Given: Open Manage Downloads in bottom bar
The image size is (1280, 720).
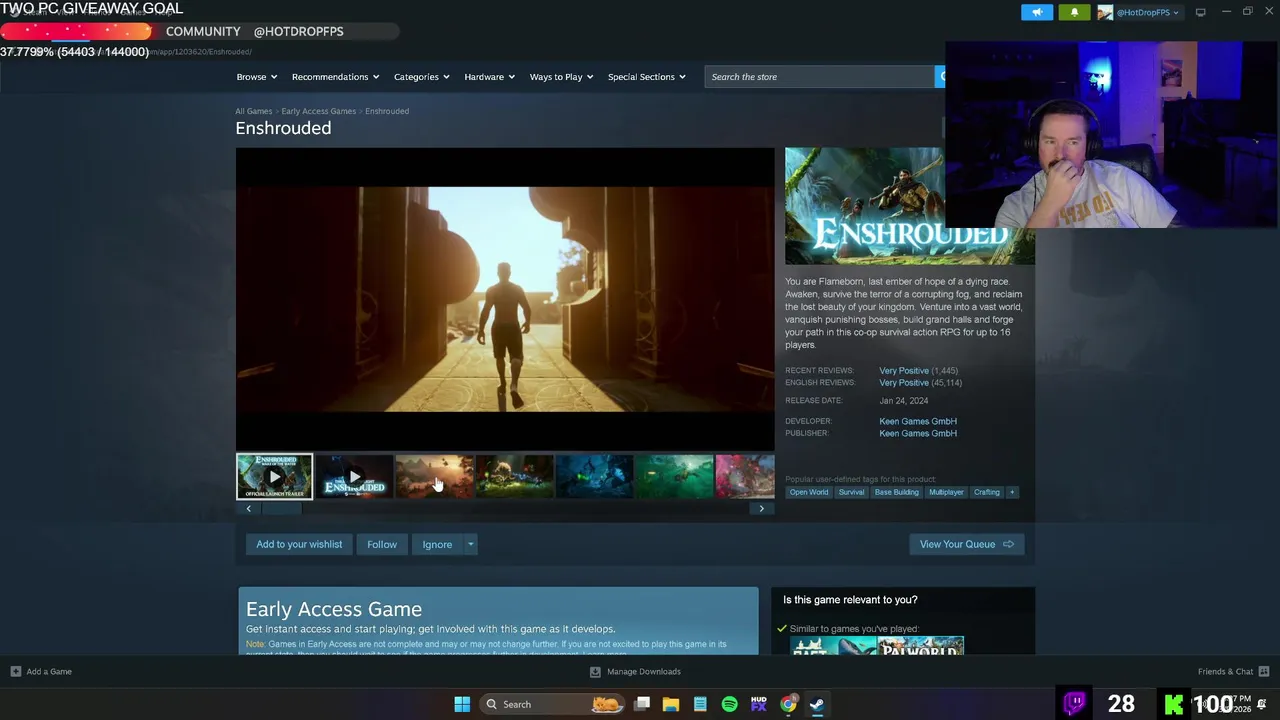Looking at the screenshot, I should click(635, 671).
